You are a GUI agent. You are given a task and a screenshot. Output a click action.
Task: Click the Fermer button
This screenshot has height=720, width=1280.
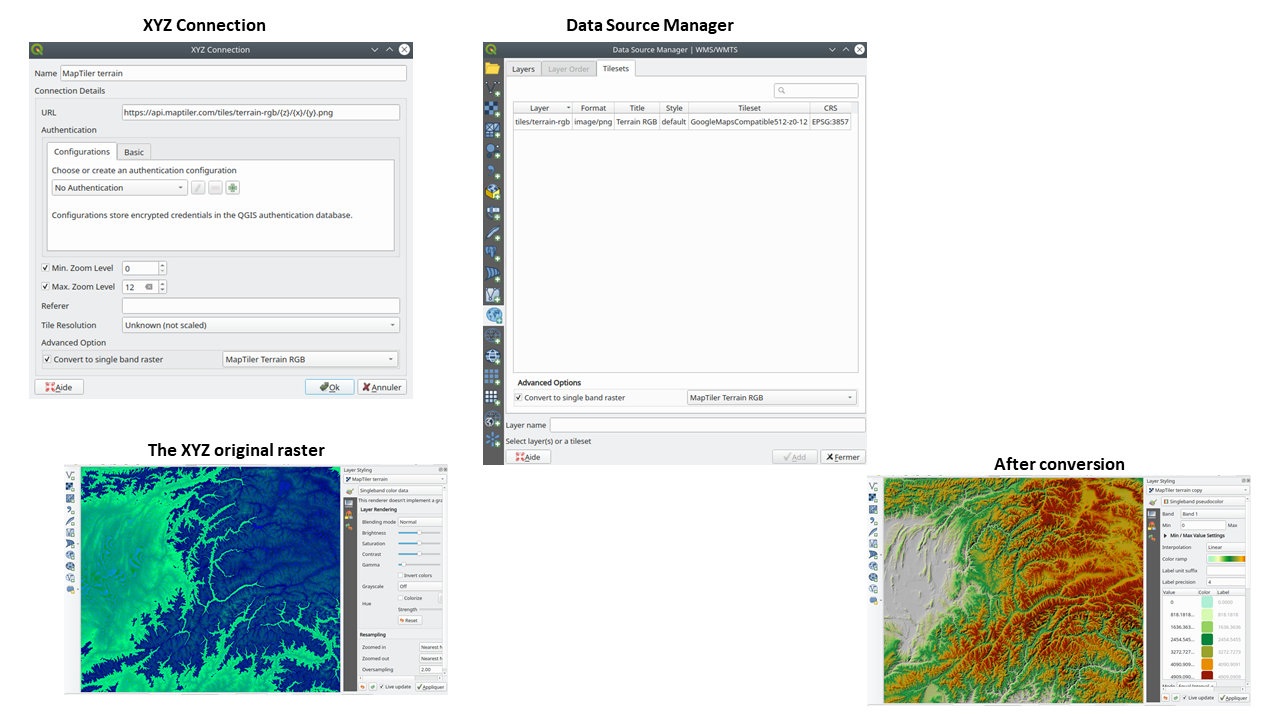tap(842, 457)
